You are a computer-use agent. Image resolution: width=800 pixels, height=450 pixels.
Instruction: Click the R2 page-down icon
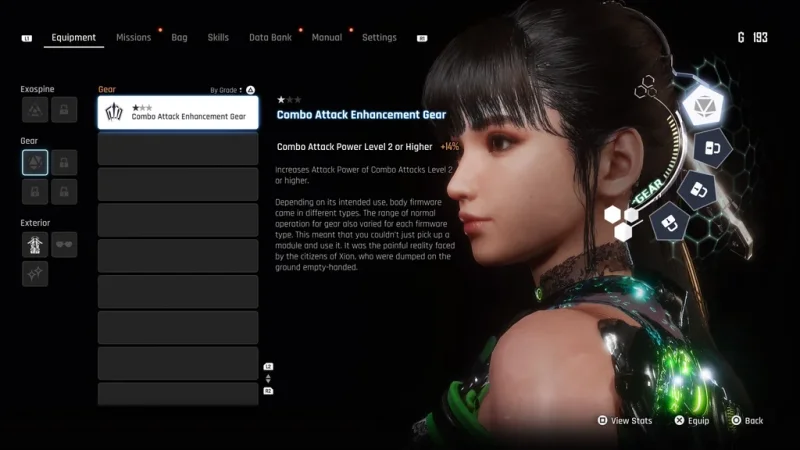(x=268, y=391)
